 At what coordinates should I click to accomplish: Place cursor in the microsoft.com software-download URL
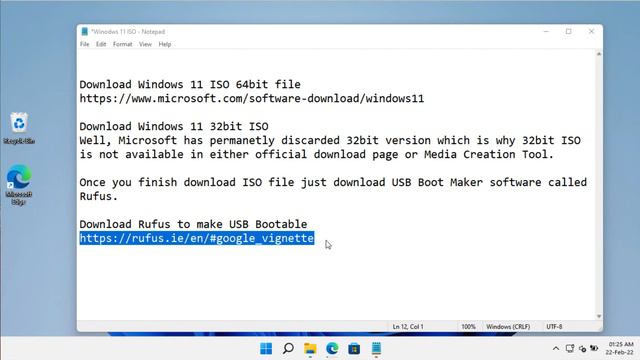[x=252, y=98]
